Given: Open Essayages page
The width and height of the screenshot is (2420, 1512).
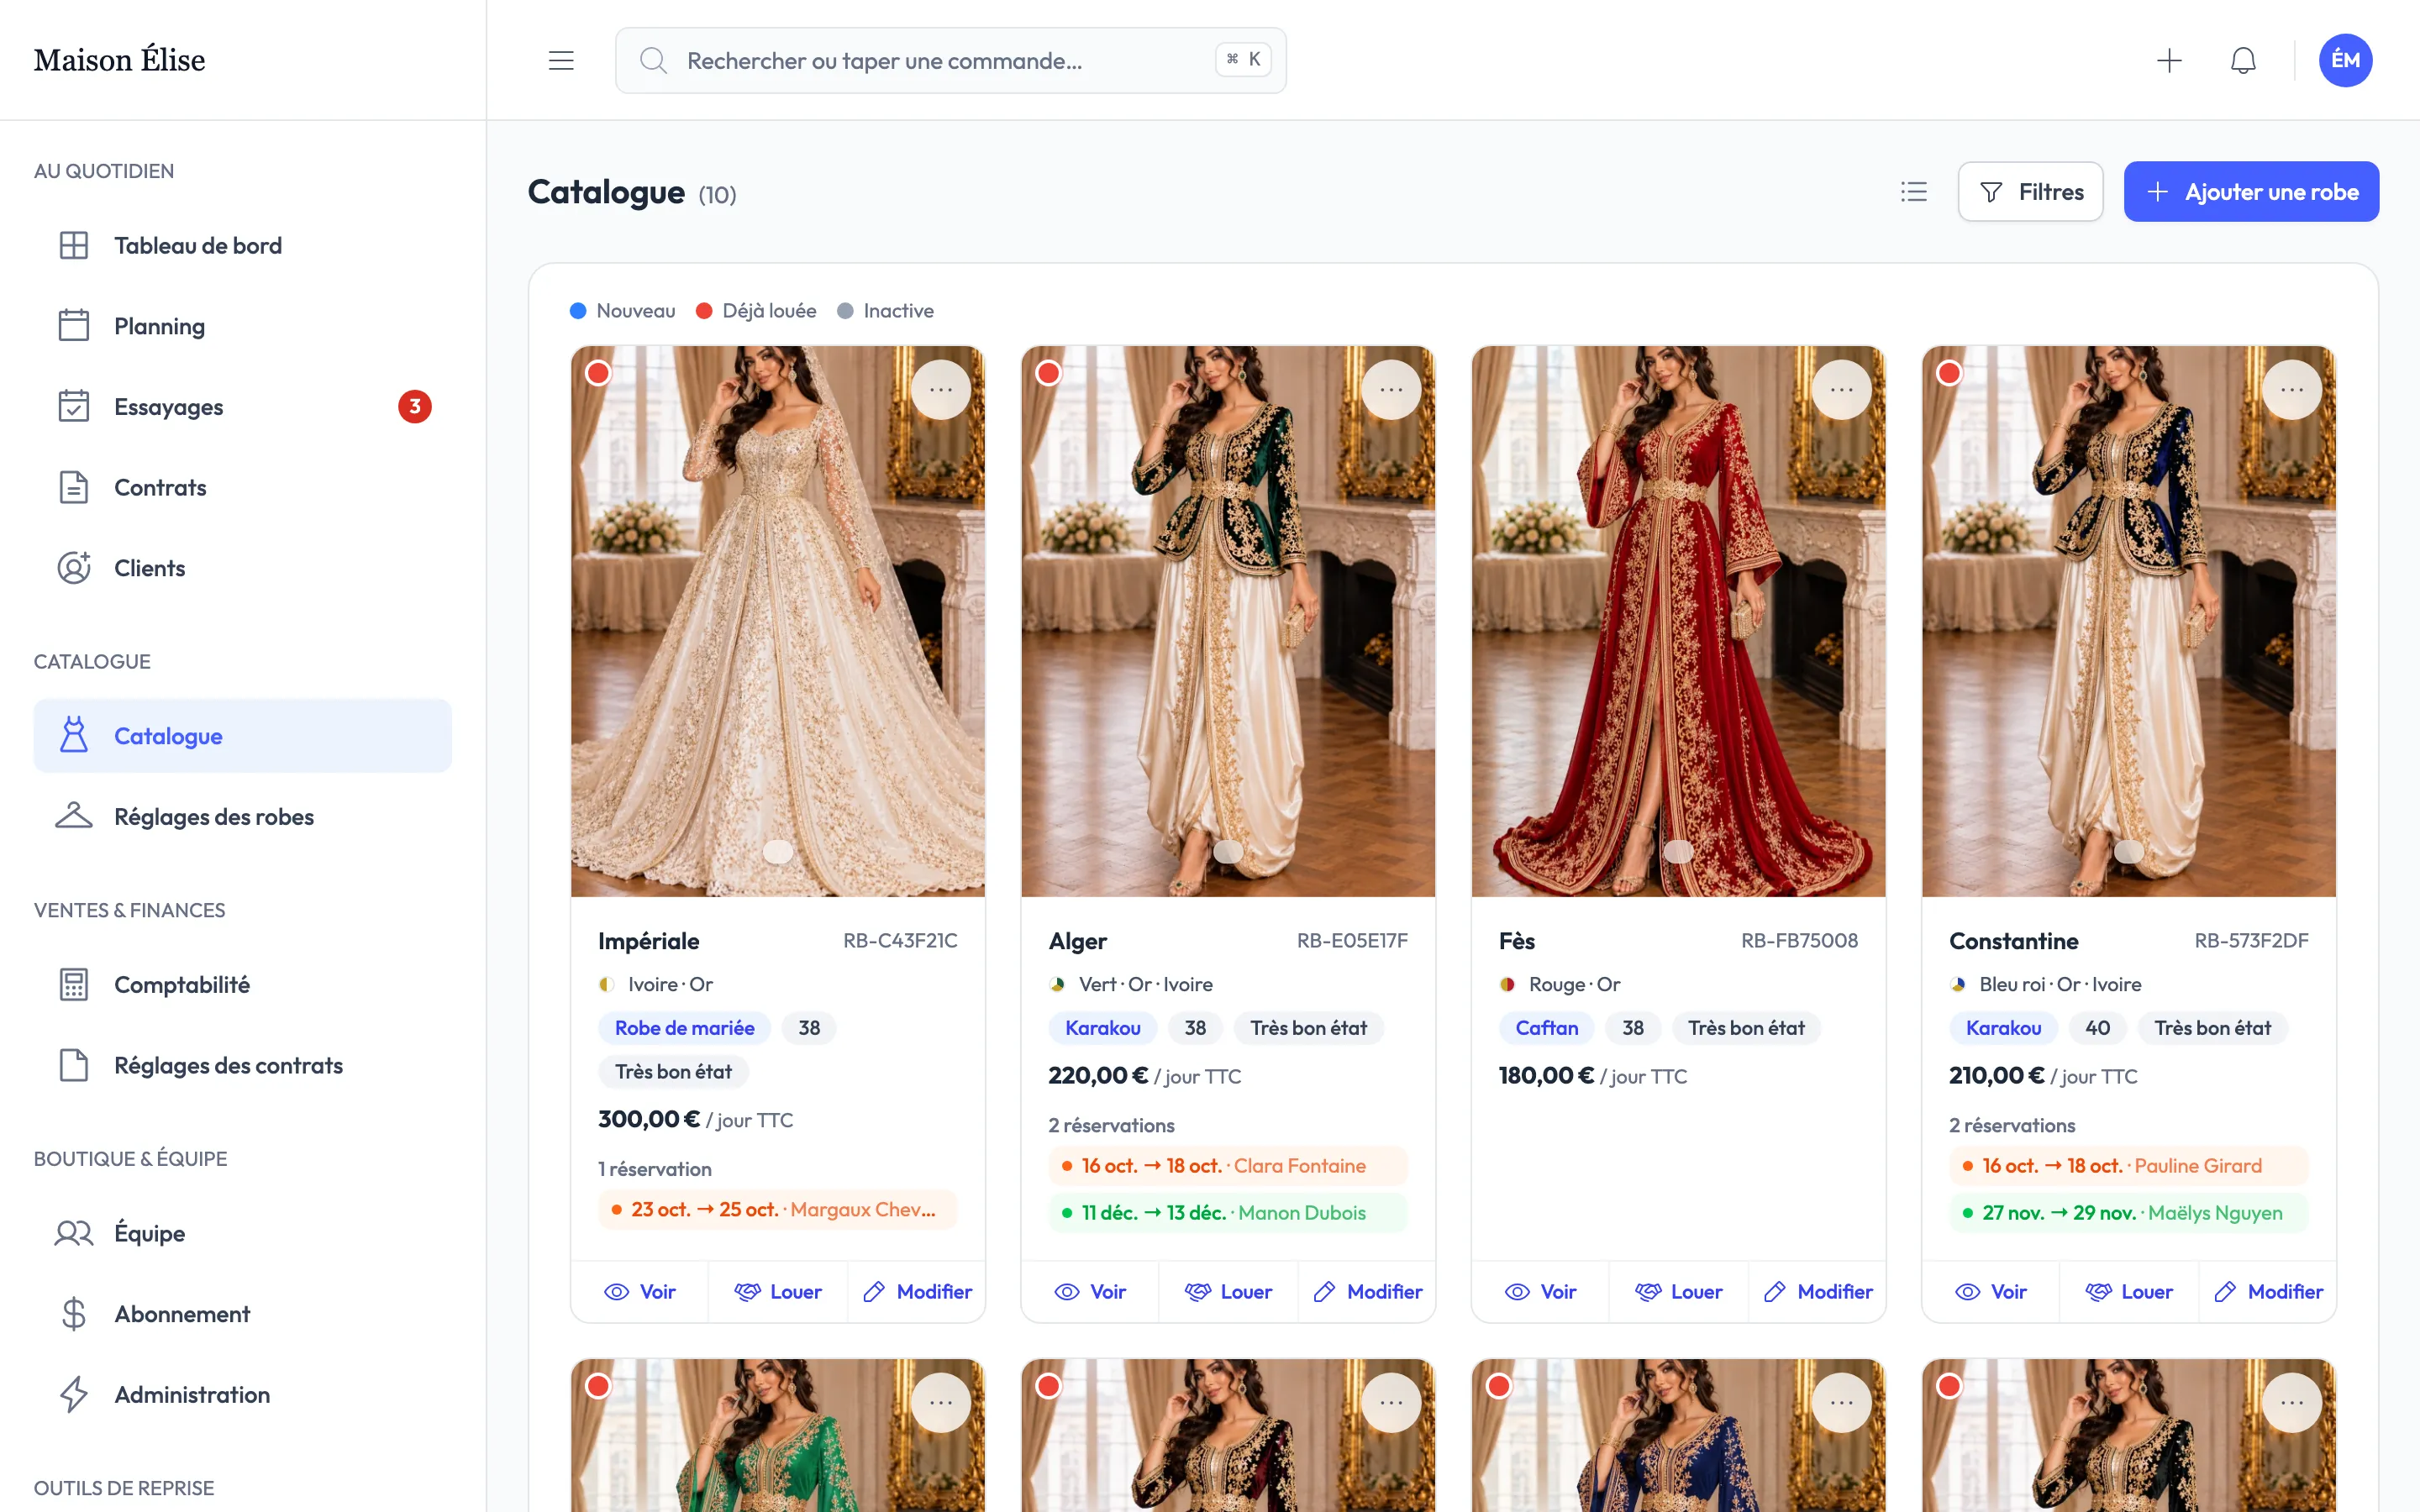Looking at the screenshot, I should click(243, 407).
